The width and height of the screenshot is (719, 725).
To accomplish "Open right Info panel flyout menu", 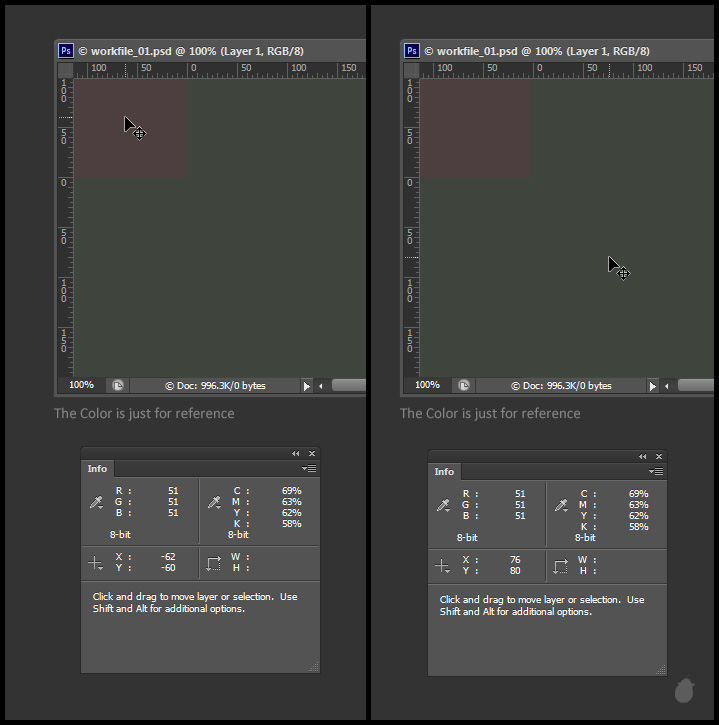I will [x=656, y=471].
